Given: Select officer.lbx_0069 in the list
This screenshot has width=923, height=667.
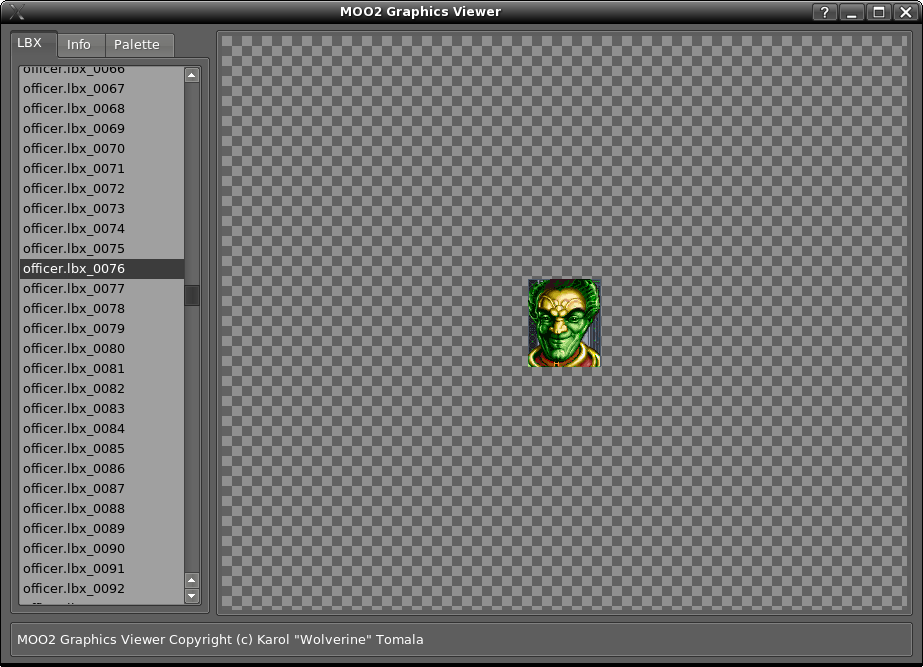Looking at the screenshot, I should tap(102, 128).
